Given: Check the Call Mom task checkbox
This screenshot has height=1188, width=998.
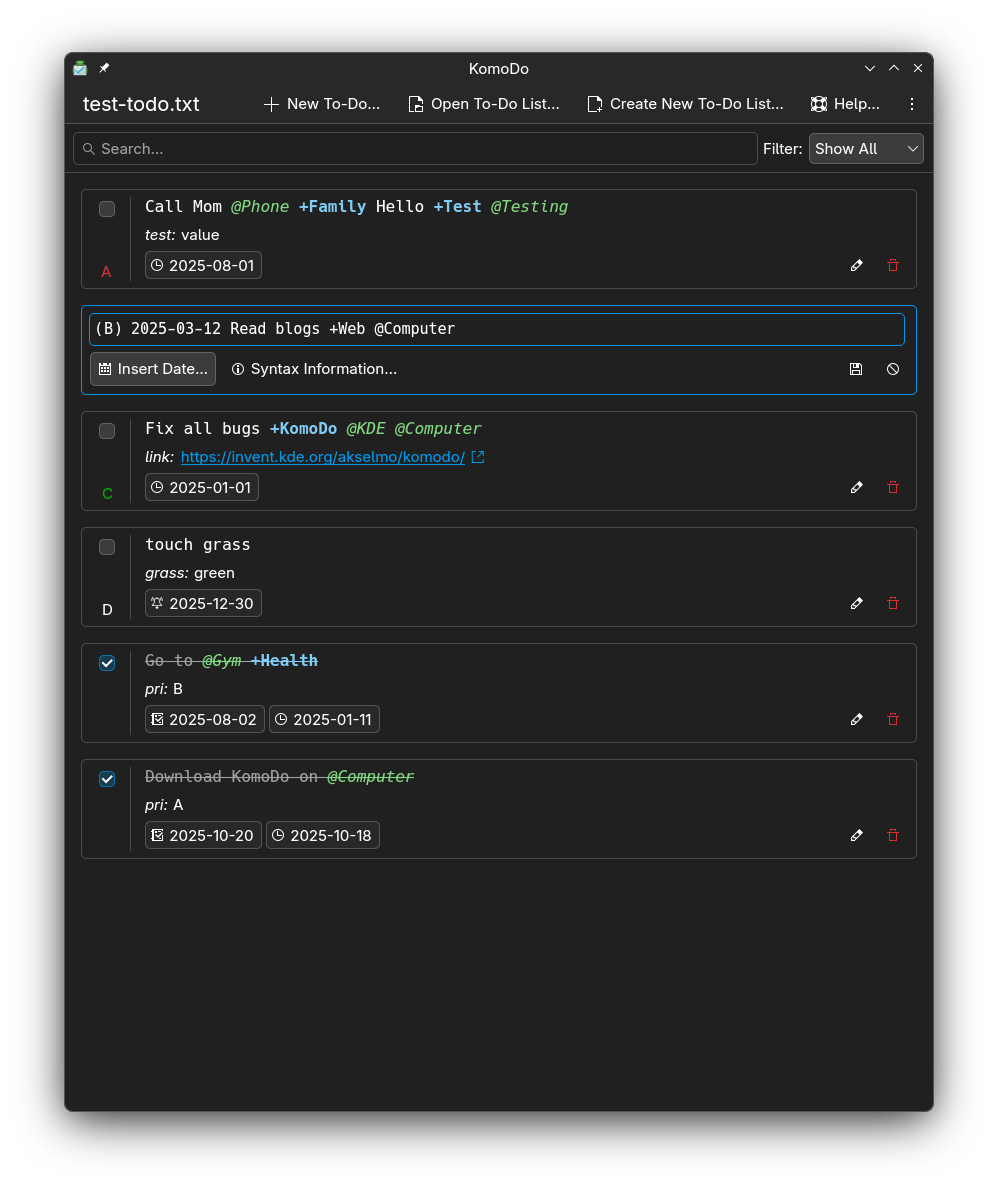Looking at the screenshot, I should click(107, 209).
